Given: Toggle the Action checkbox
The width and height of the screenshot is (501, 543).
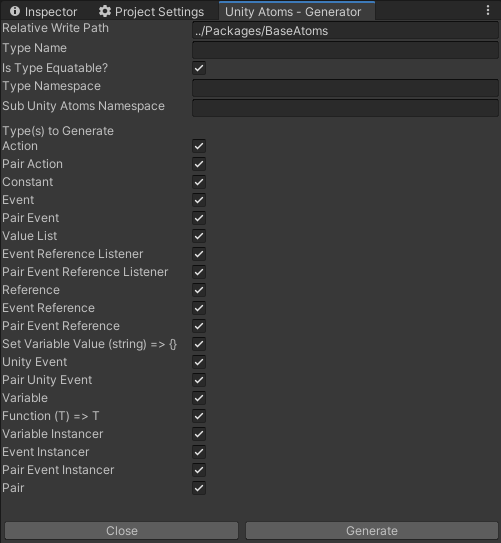Looking at the screenshot, I should coord(199,146).
